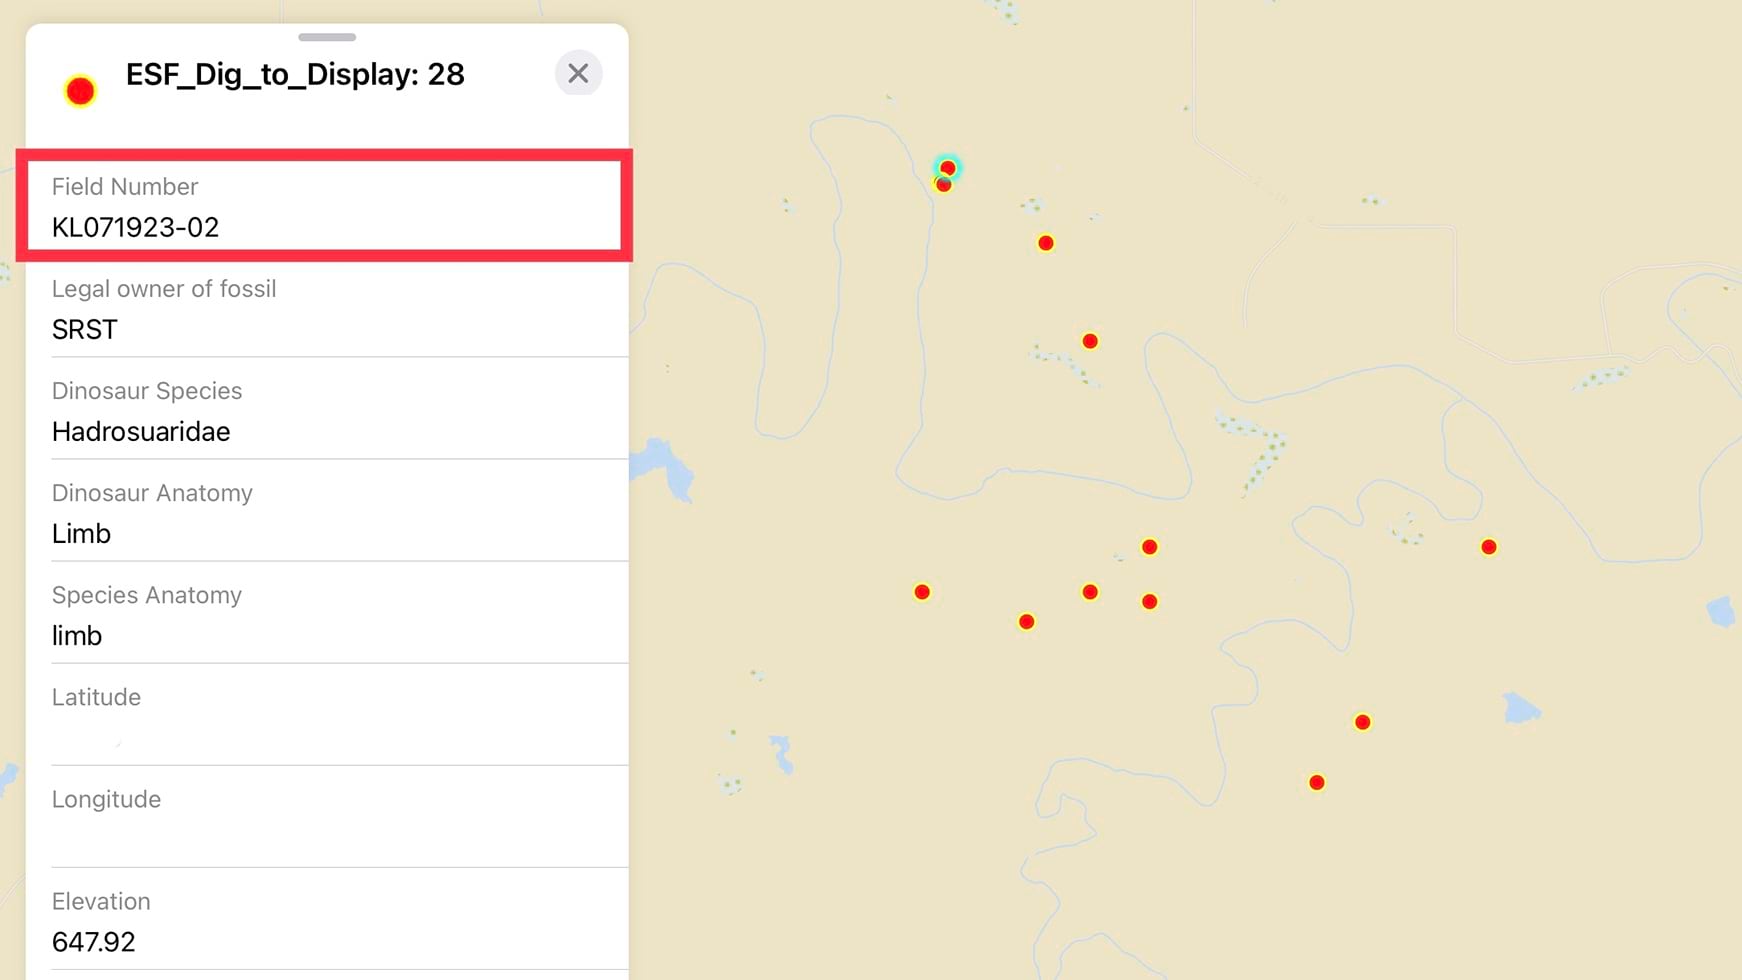Click the Elevation value 647.92
The image size is (1742, 980).
pyautogui.click(x=94, y=942)
